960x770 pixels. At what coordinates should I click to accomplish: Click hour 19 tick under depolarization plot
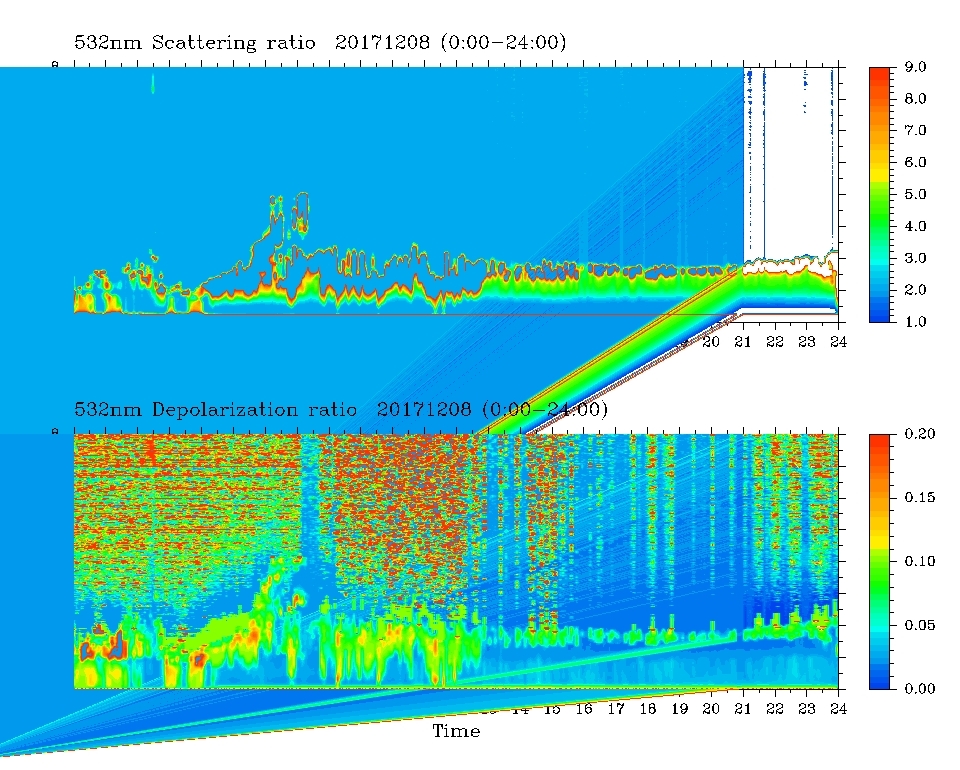point(679,708)
